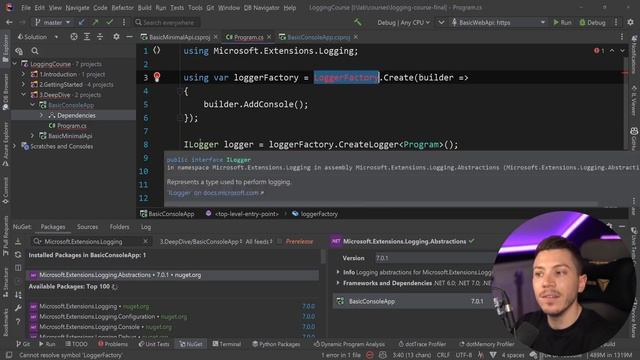This screenshot has height=360, width=640.
Task: Switch to the NuGet Sources tab
Action: point(87,227)
